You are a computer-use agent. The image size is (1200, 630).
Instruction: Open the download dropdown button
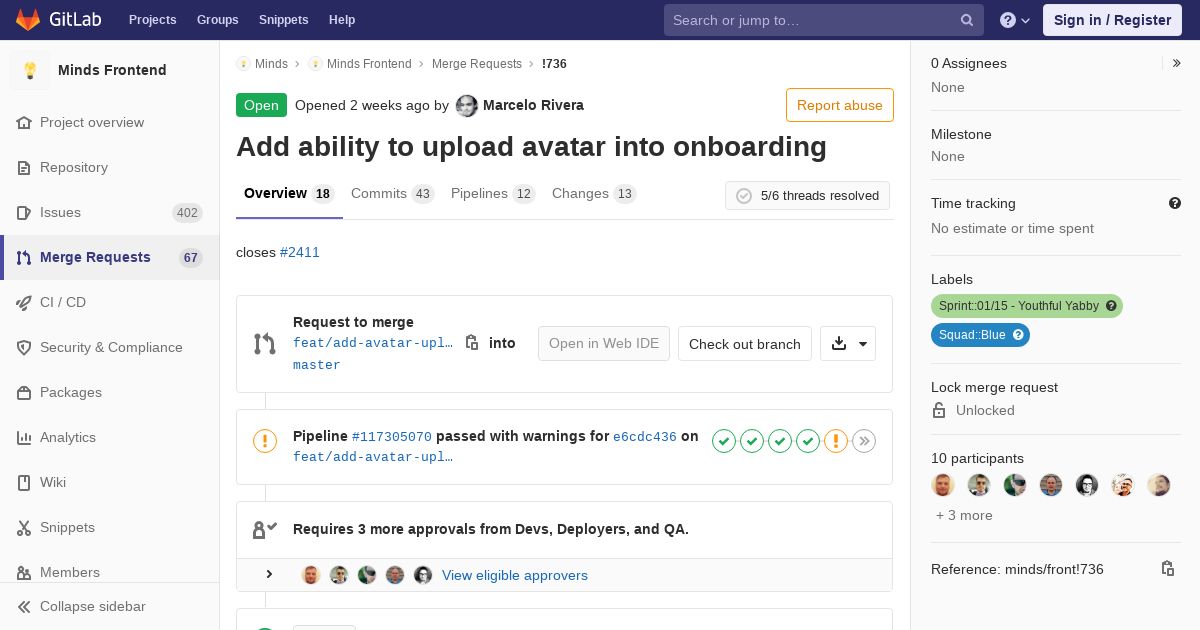pos(848,343)
